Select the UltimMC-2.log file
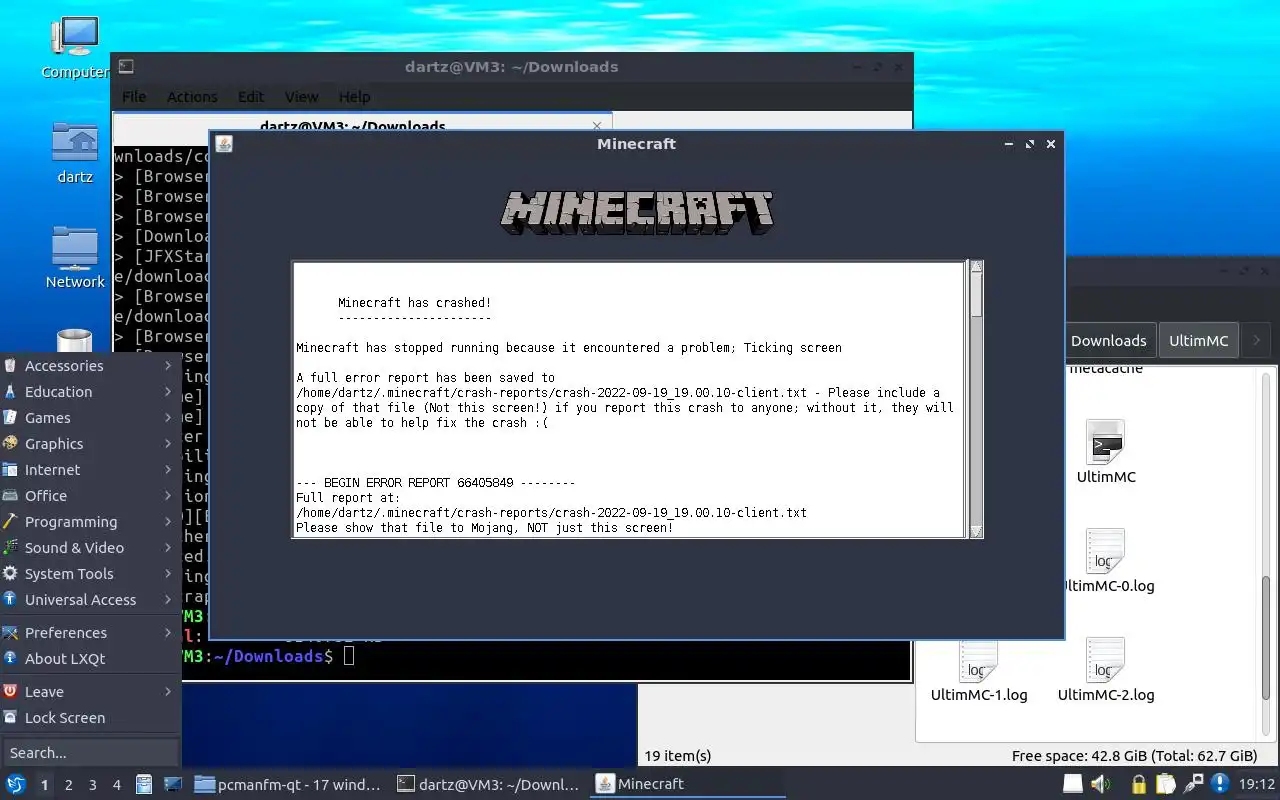 1106,670
